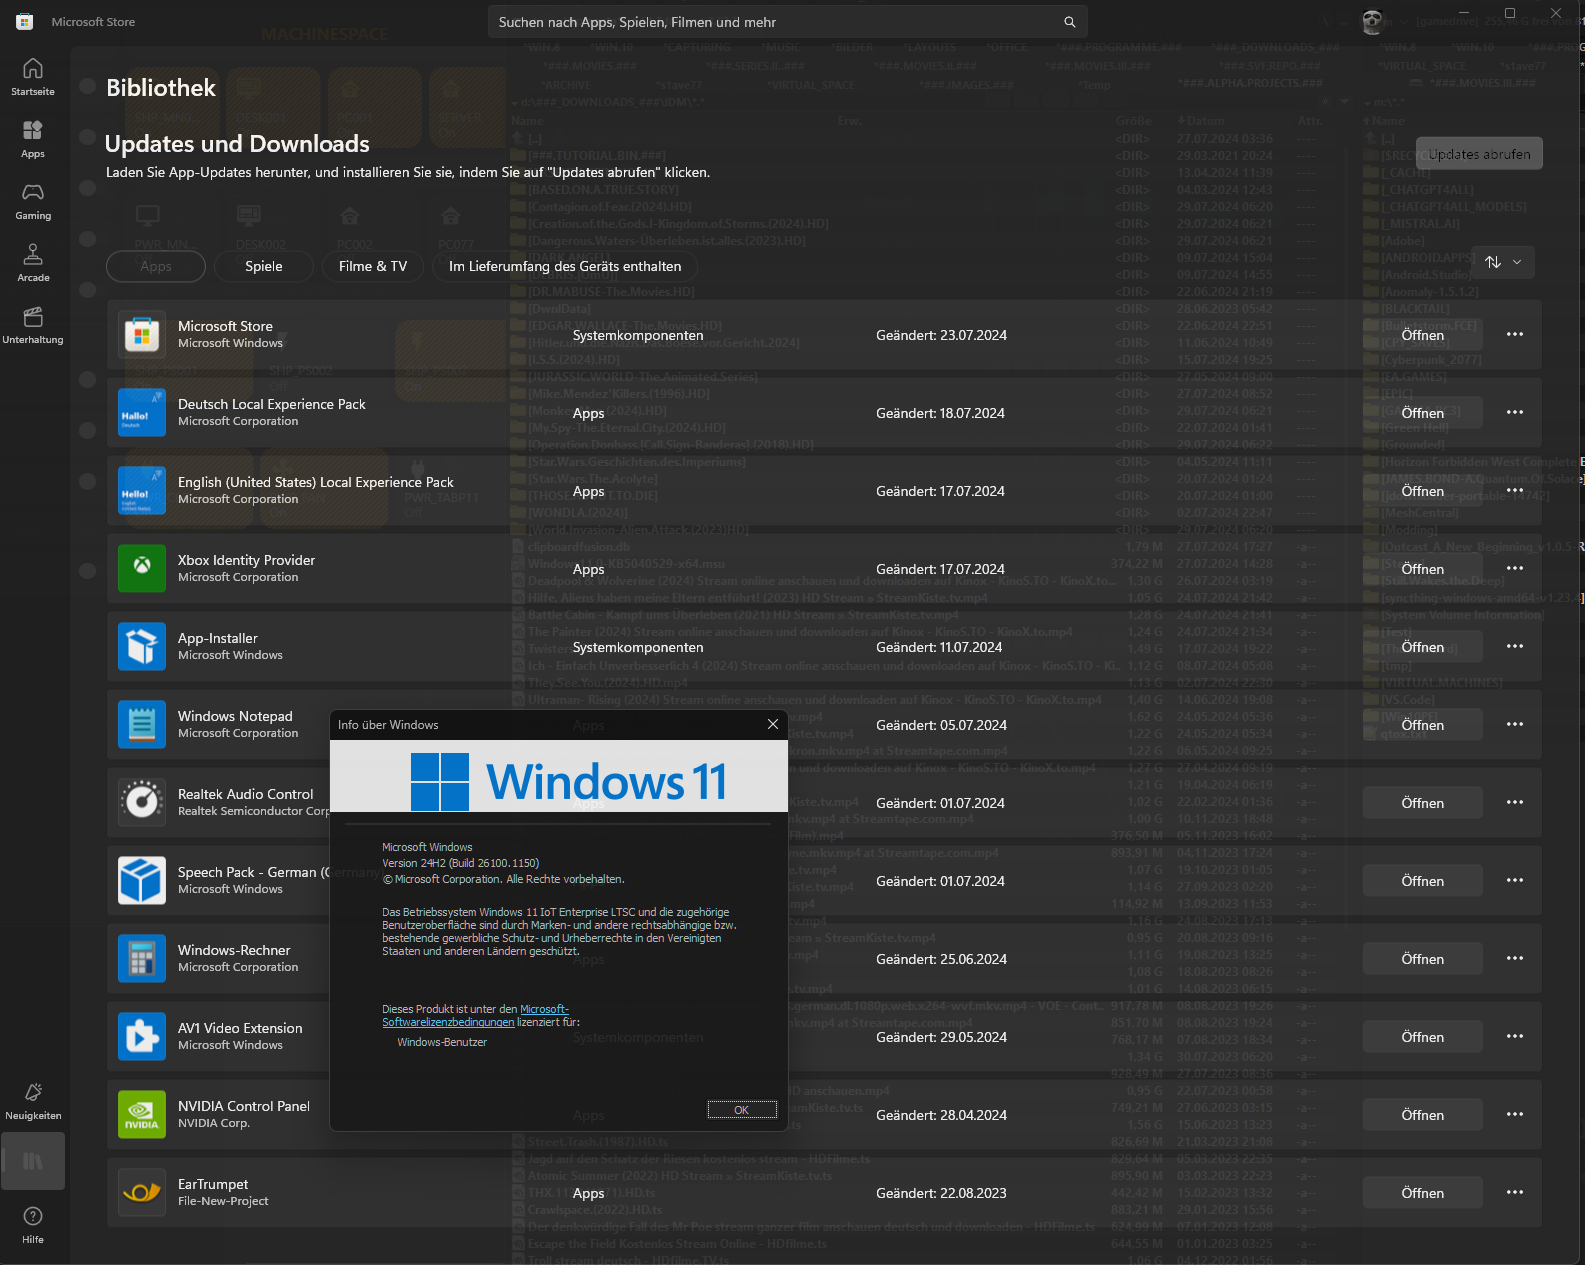Click the Windows-Rechner calculator icon
Image resolution: width=1585 pixels, height=1265 pixels.
pos(142,958)
